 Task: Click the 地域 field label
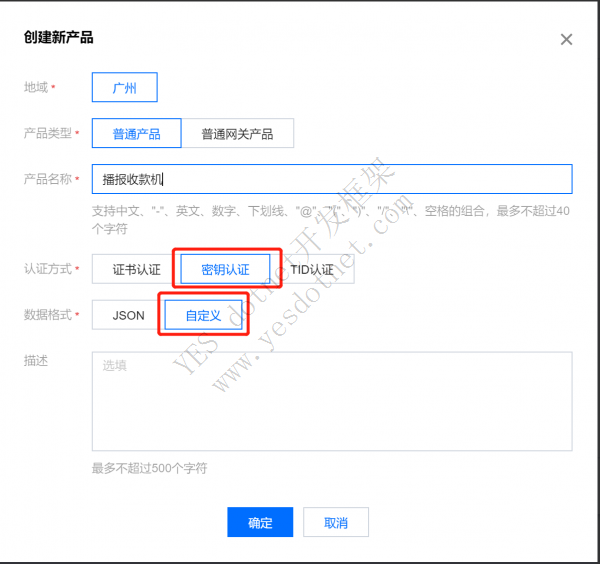pos(36,88)
